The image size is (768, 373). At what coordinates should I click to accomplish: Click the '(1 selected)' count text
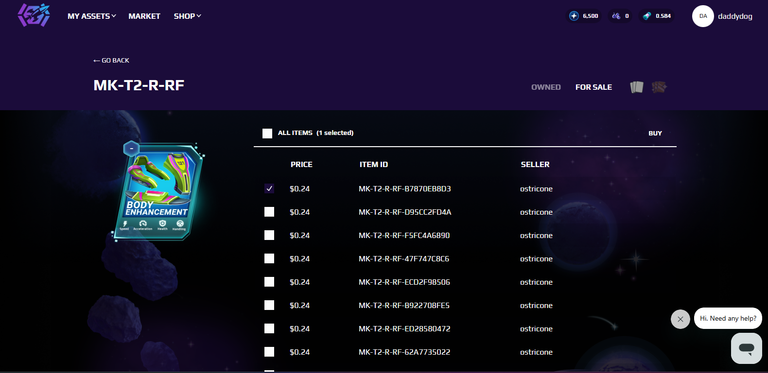[335, 133]
